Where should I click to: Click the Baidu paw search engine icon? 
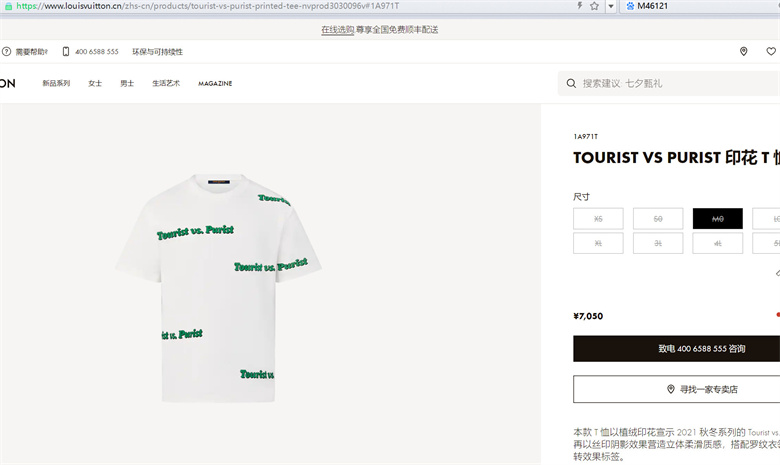(630, 6)
